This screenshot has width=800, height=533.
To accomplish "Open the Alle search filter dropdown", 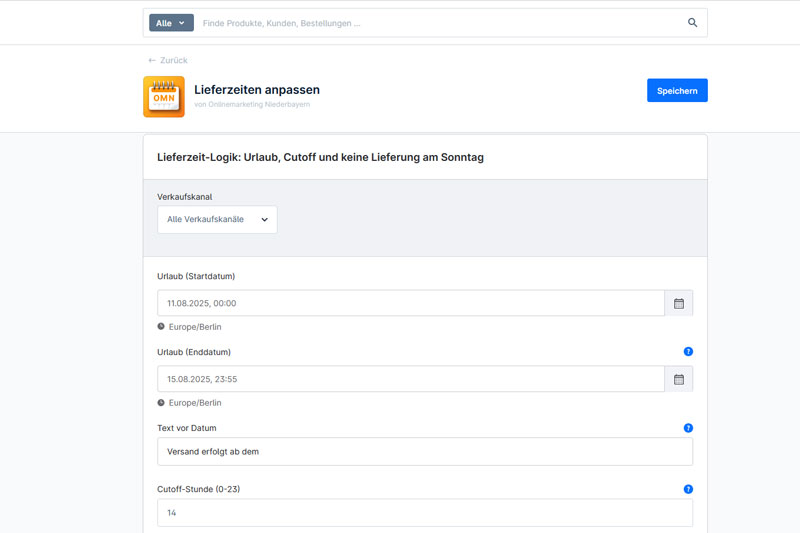I will coord(171,23).
